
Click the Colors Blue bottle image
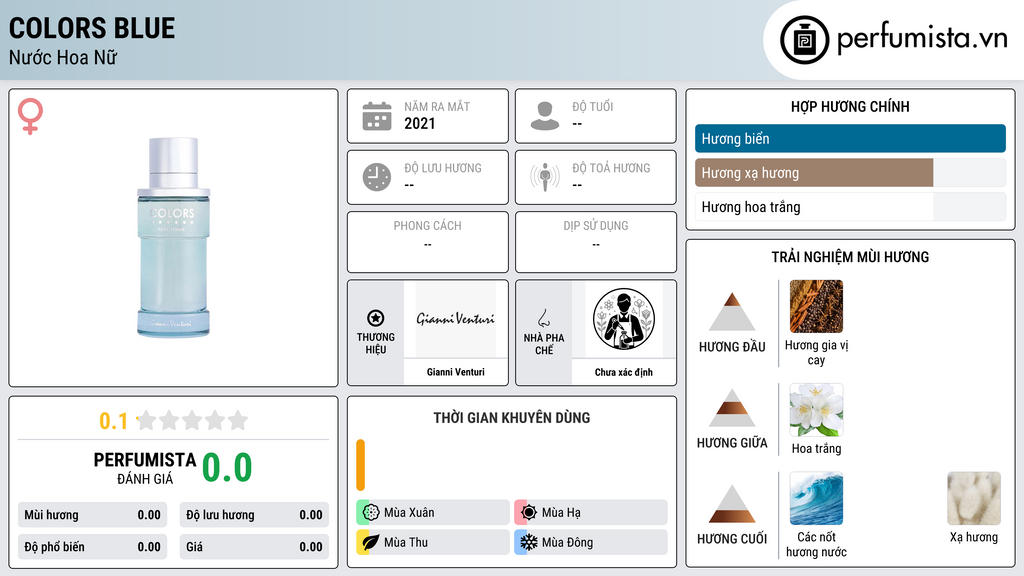pos(173,237)
